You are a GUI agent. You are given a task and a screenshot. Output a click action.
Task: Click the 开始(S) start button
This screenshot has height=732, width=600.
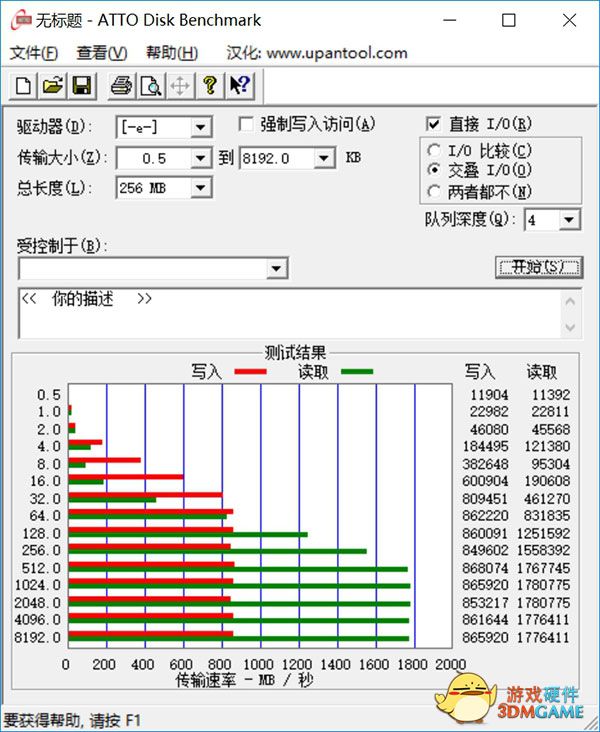[x=539, y=267]
